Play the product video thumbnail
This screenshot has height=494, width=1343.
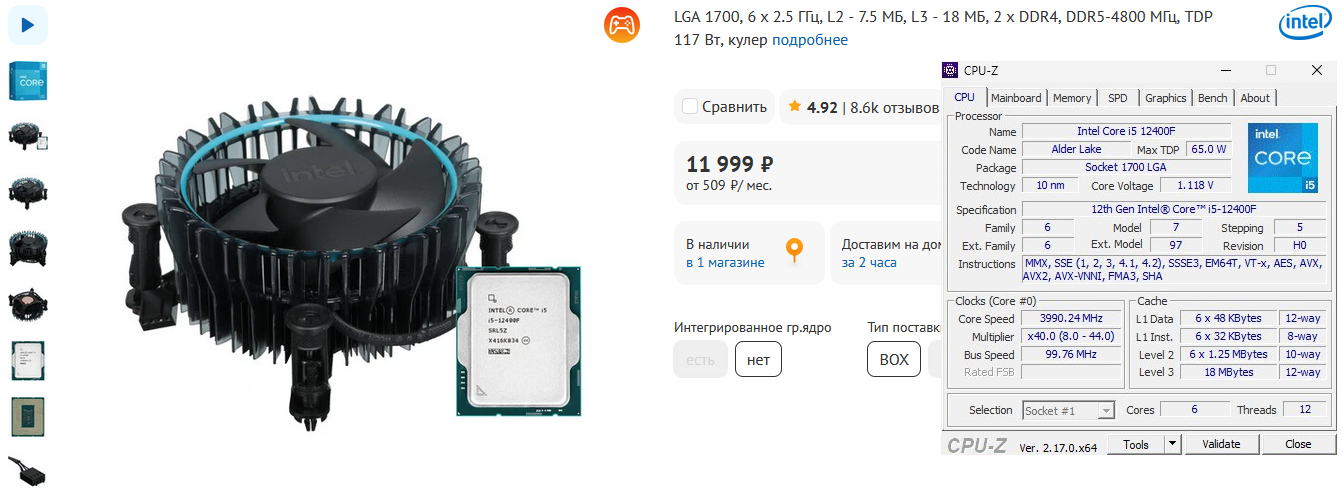tap(28, 24)
